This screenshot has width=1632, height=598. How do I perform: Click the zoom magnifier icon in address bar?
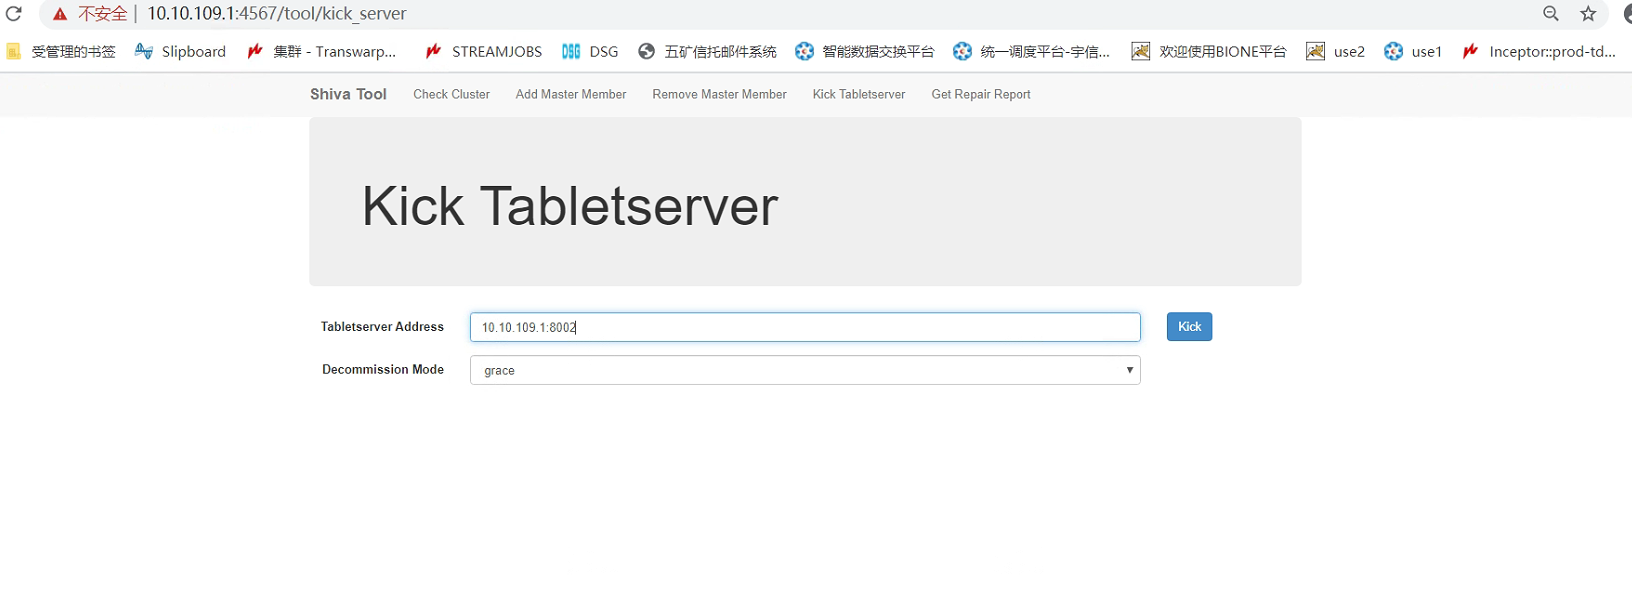pyautogui.click(x=1551, y=14)
